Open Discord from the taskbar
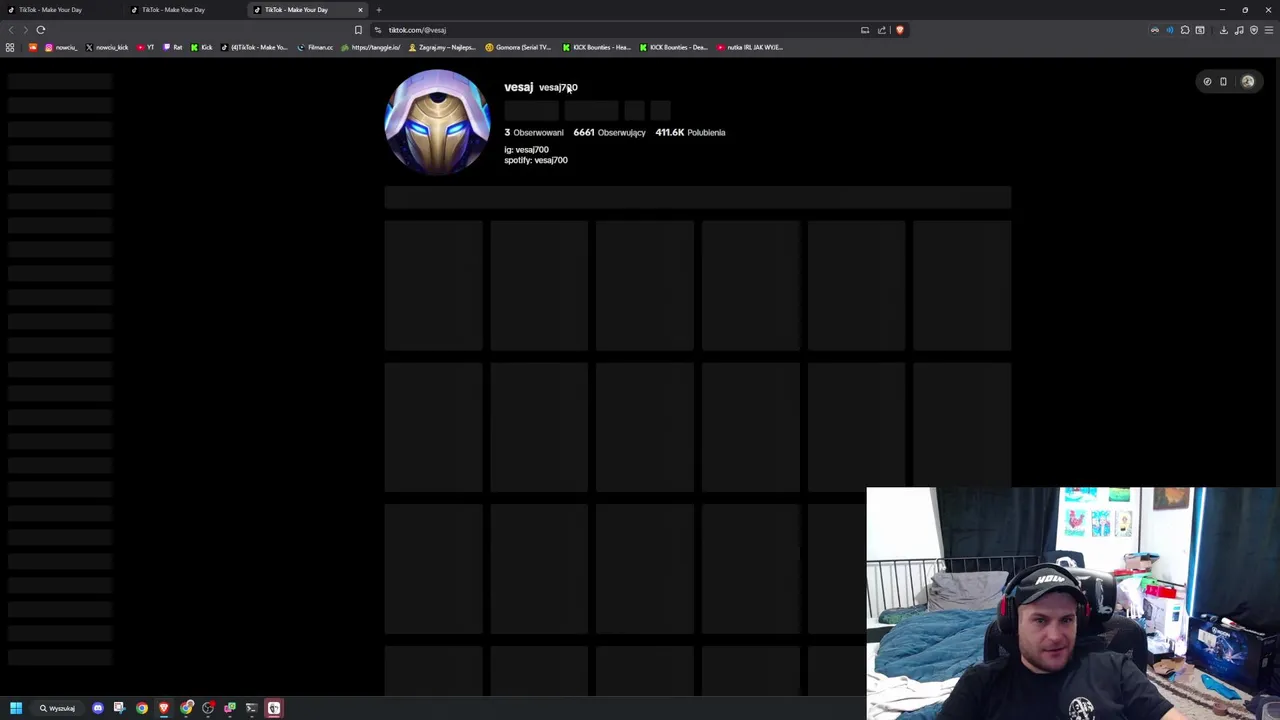The height and width of the screenshot is (720, 1280). [x=98, y=708]
